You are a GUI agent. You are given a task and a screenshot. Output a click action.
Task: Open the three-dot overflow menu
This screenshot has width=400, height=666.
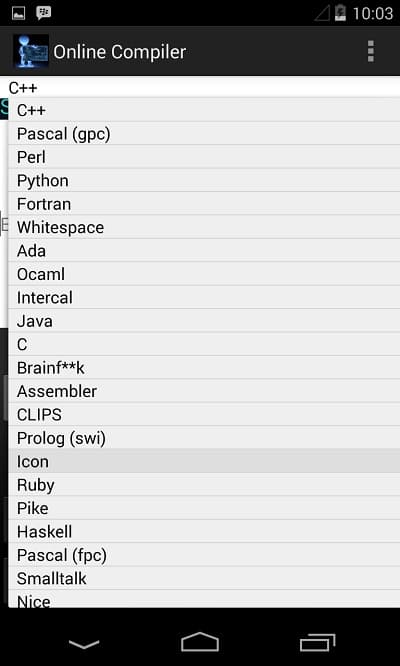(x=371, y=51)
